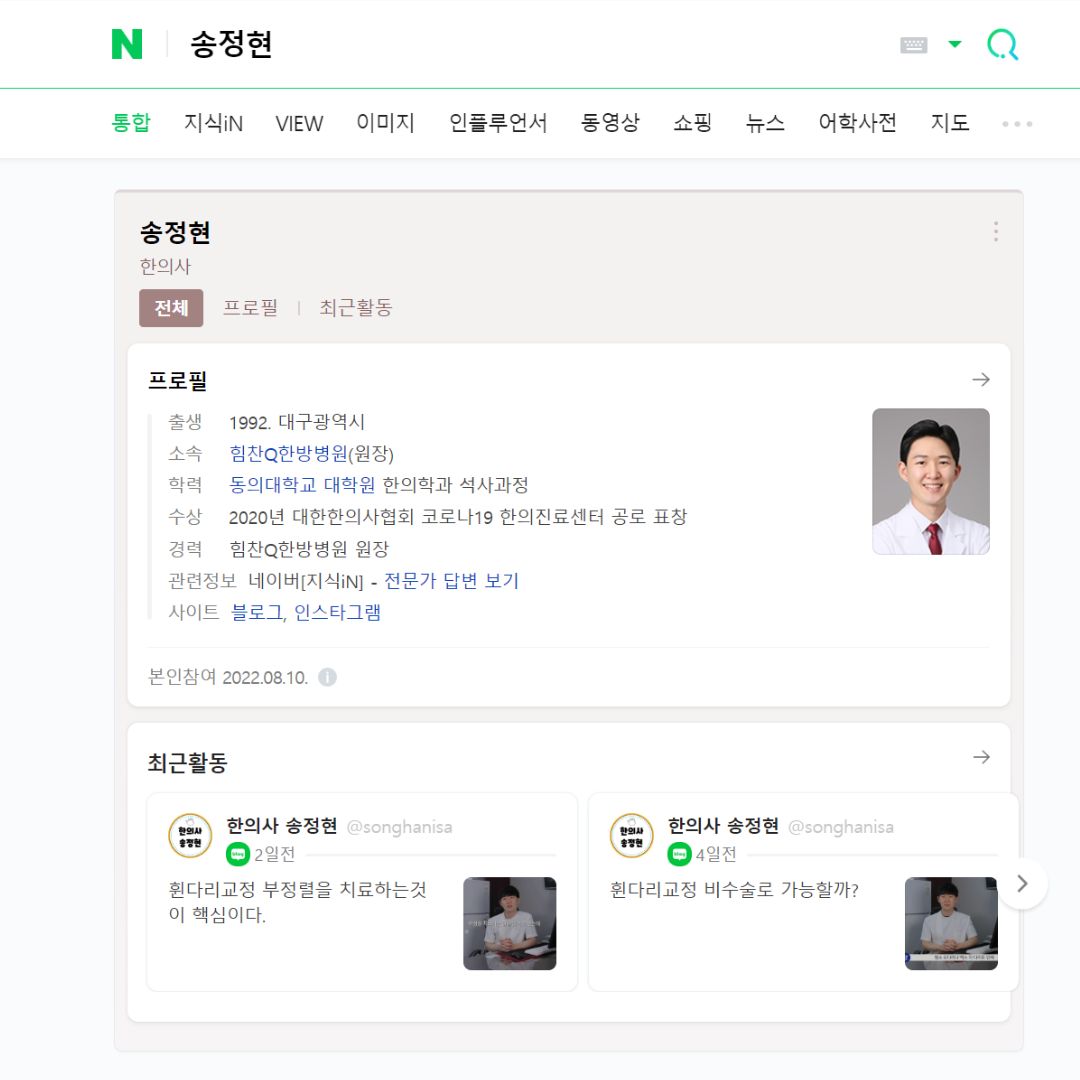The width and height of the screenshot is (1080, 1080).
Task: Switch to the 프로필 filter
Action: tap(250, 308)
